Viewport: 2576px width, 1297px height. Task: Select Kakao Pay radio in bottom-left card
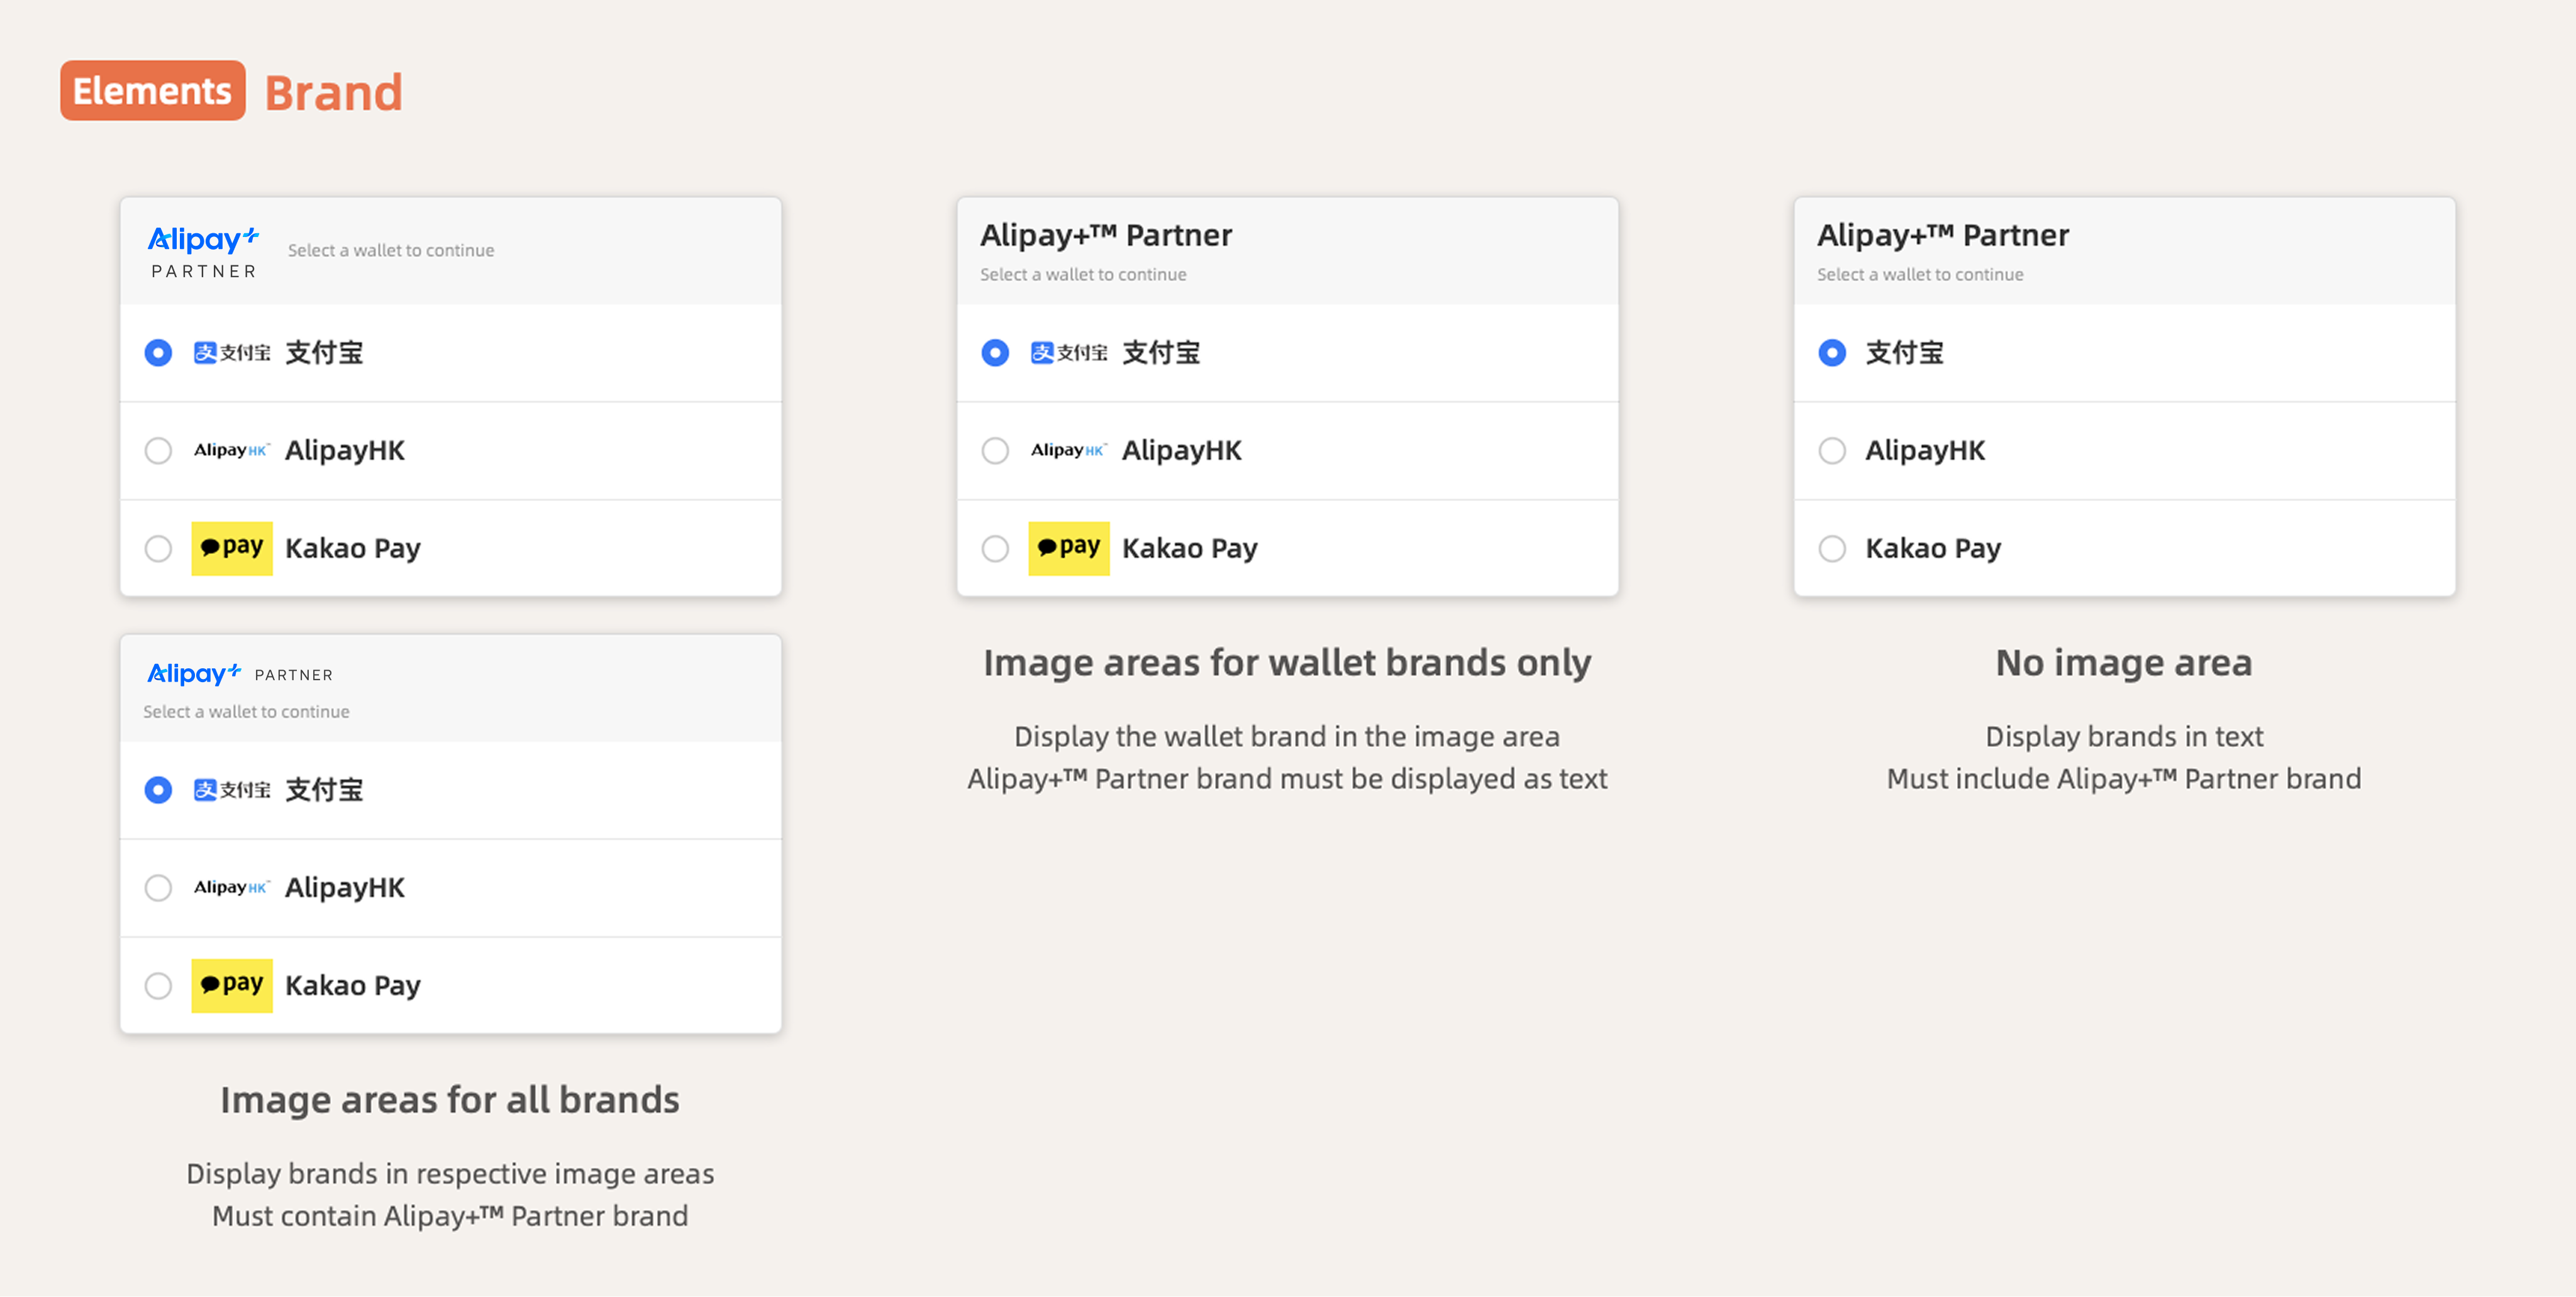pos(158,985)
